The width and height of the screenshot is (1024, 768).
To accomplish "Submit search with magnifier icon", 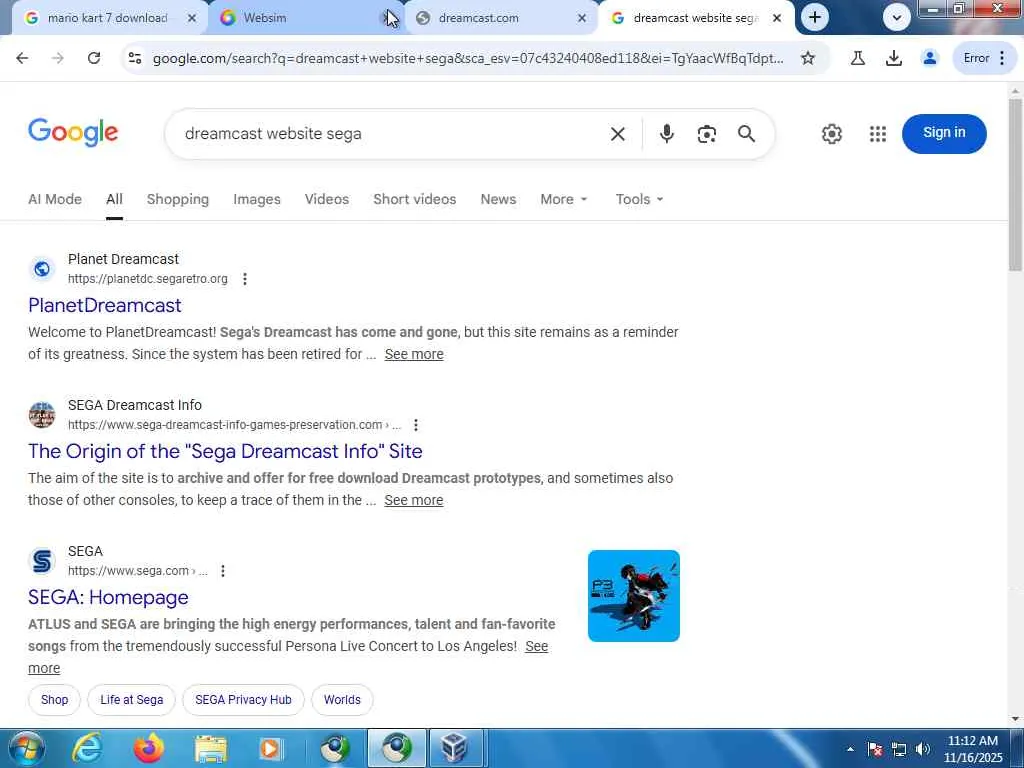I will [x=746, y=134].
